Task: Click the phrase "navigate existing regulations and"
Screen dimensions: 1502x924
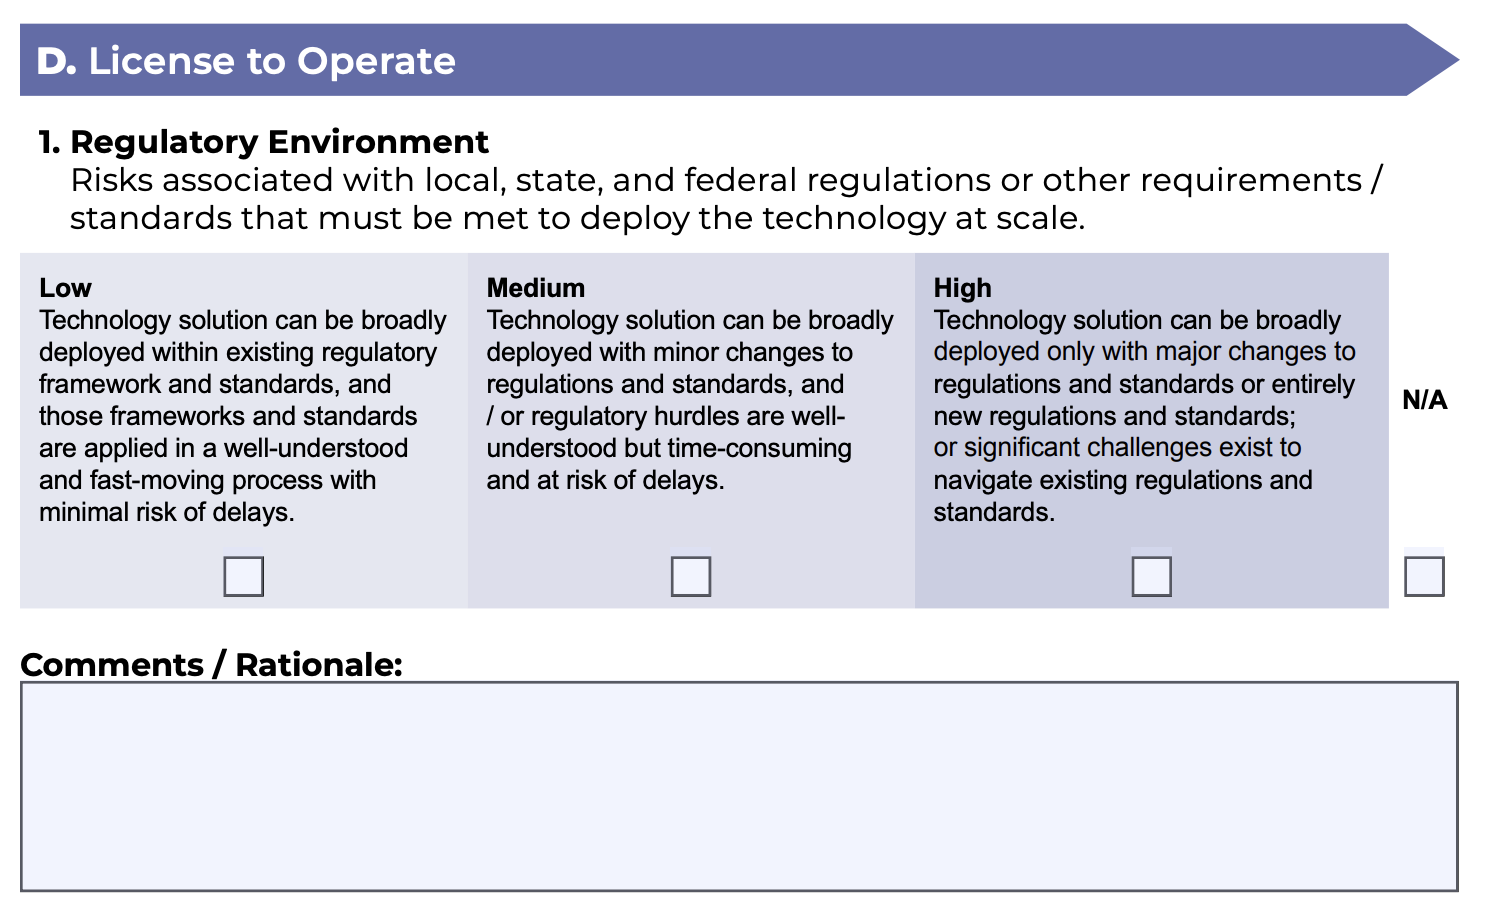Action: click(1122, 480)
